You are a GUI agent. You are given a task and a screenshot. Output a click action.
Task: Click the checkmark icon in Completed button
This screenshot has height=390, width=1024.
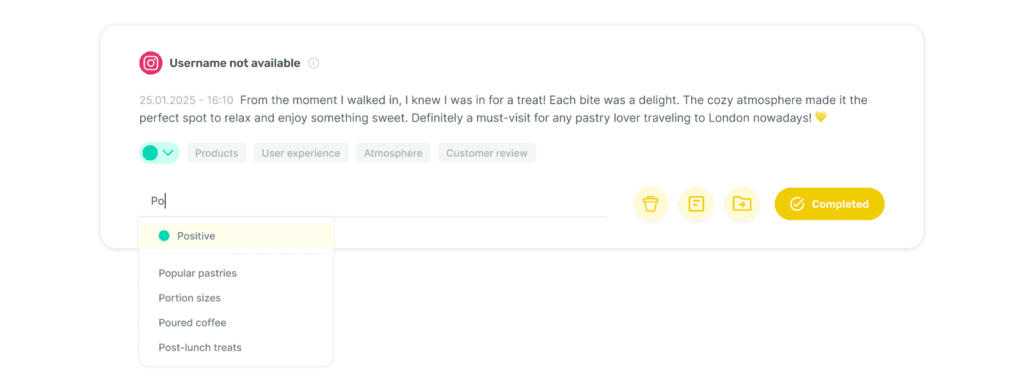tap(797, 204)
